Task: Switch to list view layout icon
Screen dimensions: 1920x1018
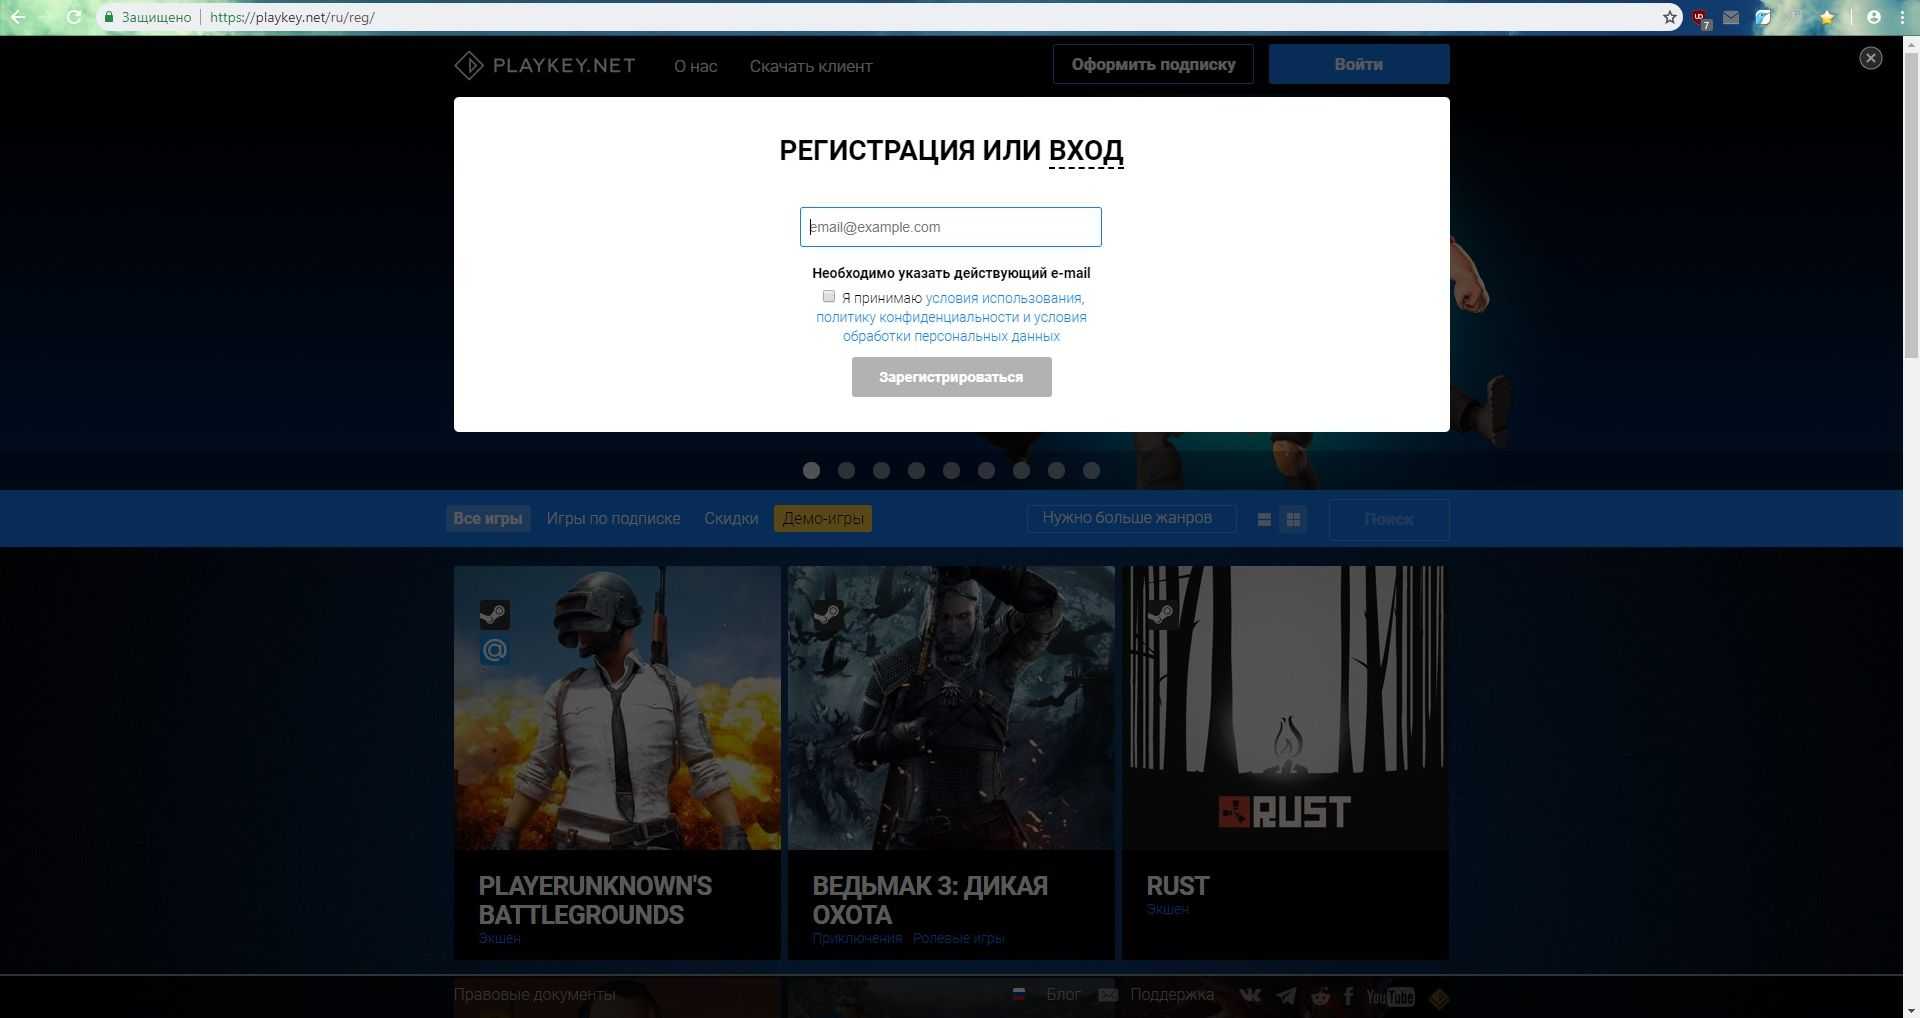Action: (1264, 519)
